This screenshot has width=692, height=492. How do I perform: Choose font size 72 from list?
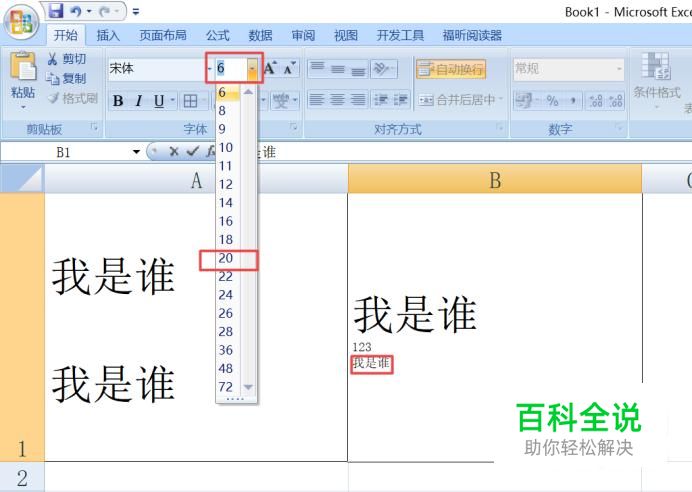pos(226,387)
